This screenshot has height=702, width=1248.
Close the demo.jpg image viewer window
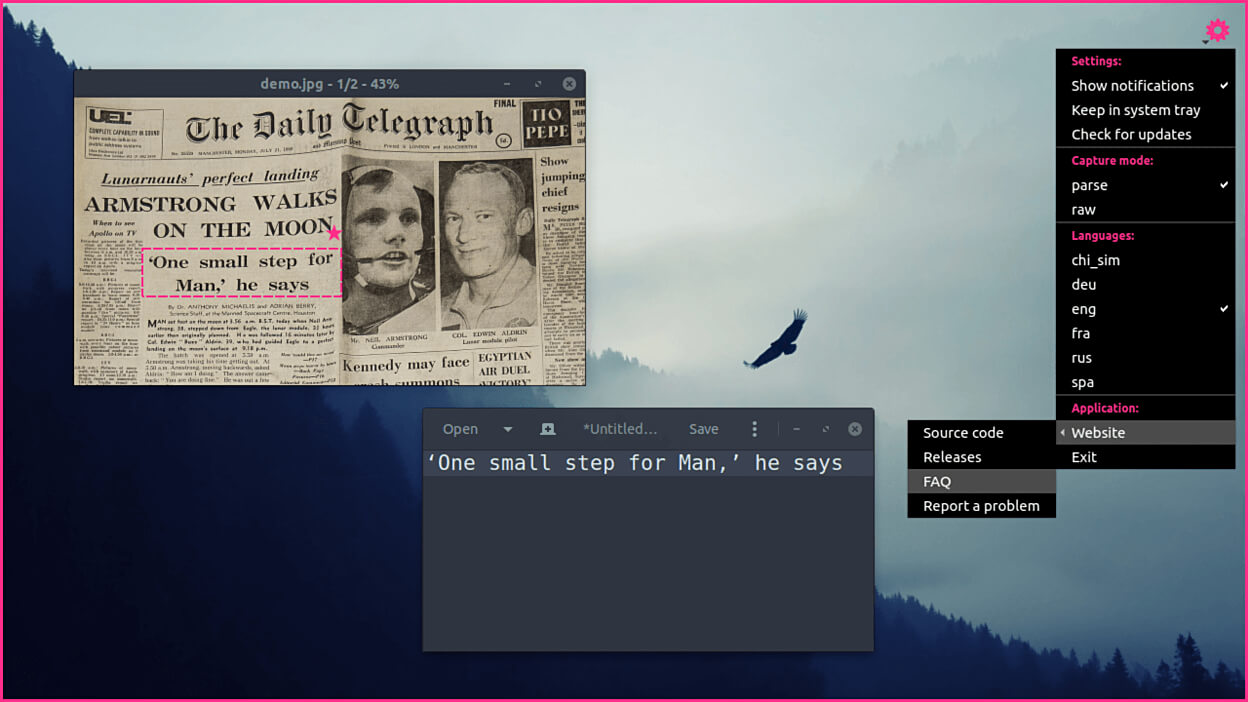(569, 84)
